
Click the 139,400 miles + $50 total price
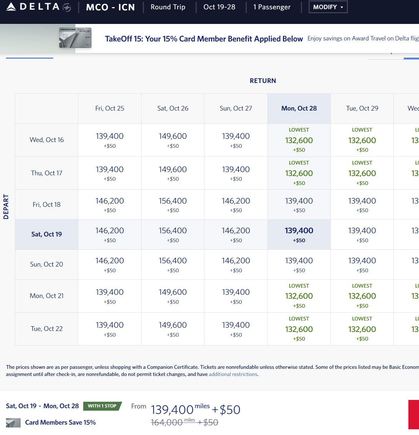click(x=195, y=409)
